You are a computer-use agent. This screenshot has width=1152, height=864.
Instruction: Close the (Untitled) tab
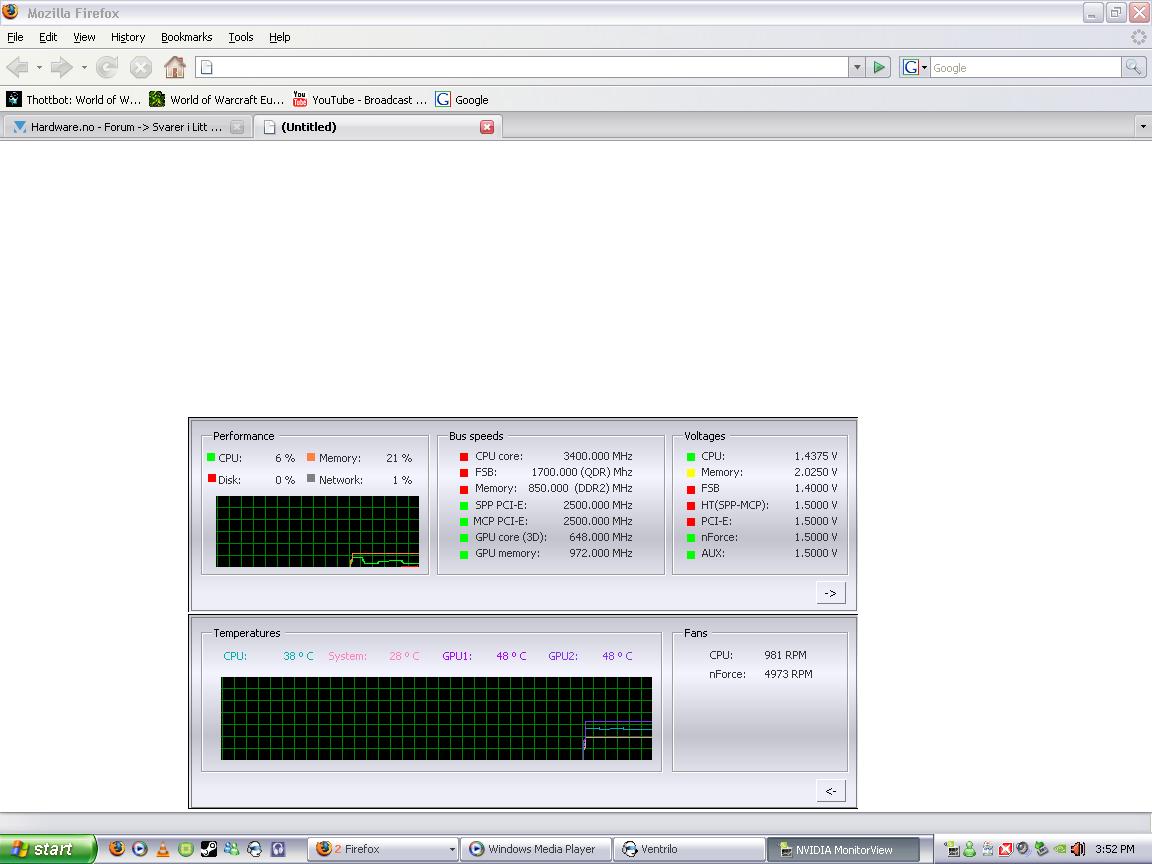pyautogui.click(x=487, y=127)
